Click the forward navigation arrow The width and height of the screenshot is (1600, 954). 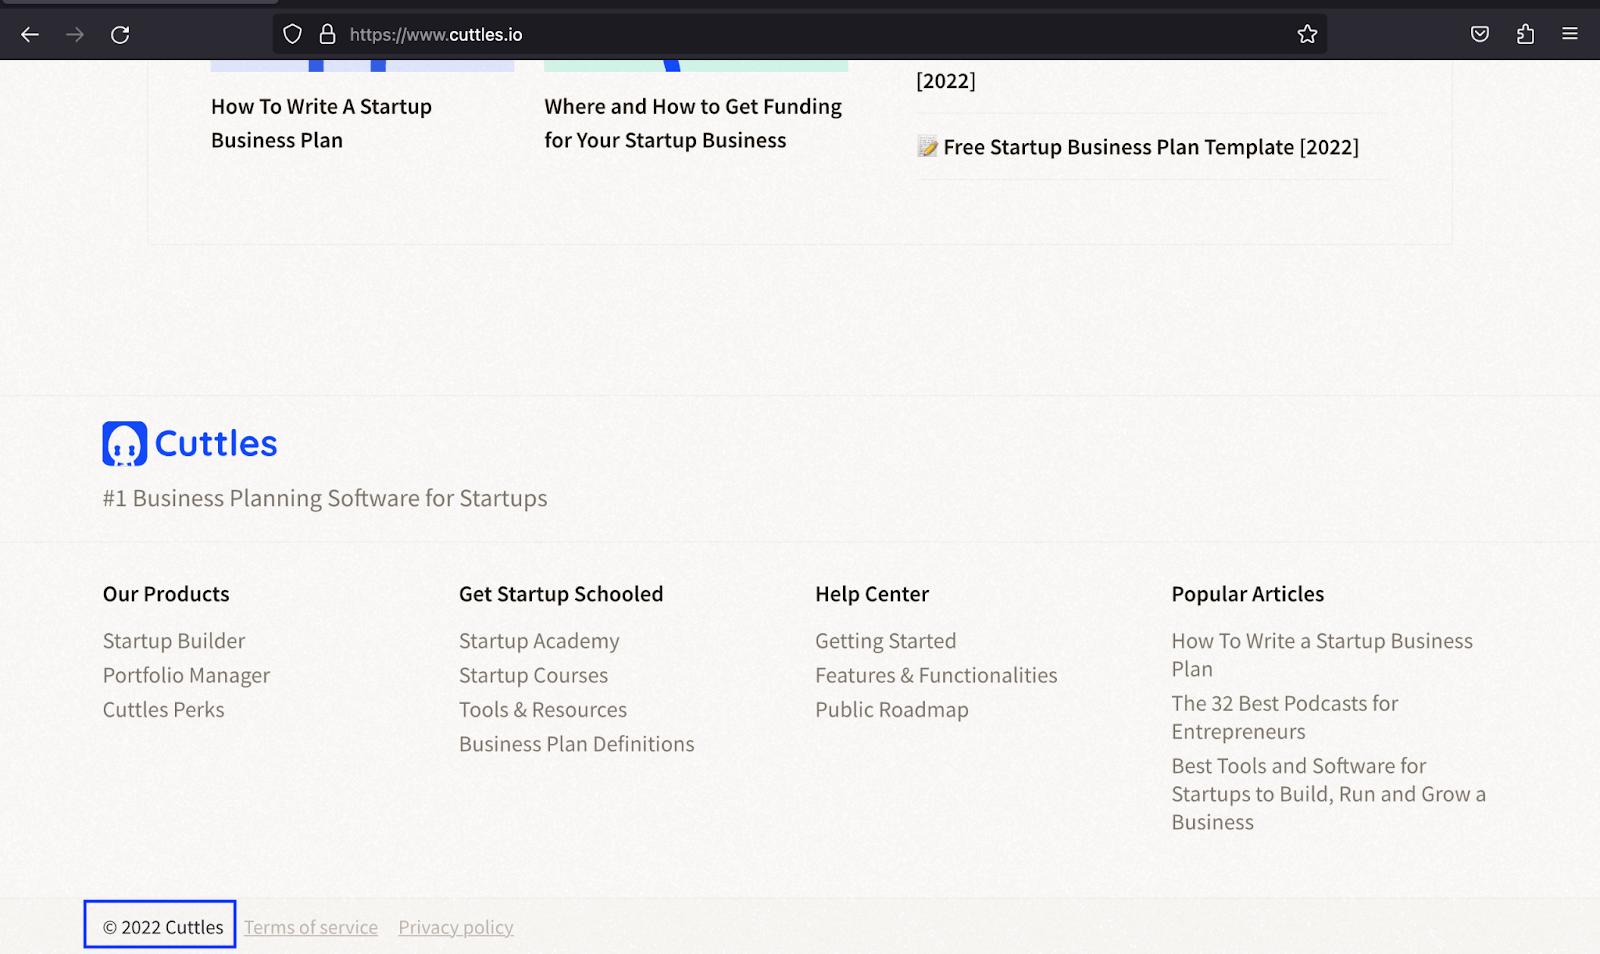click(x=75, y=33)
